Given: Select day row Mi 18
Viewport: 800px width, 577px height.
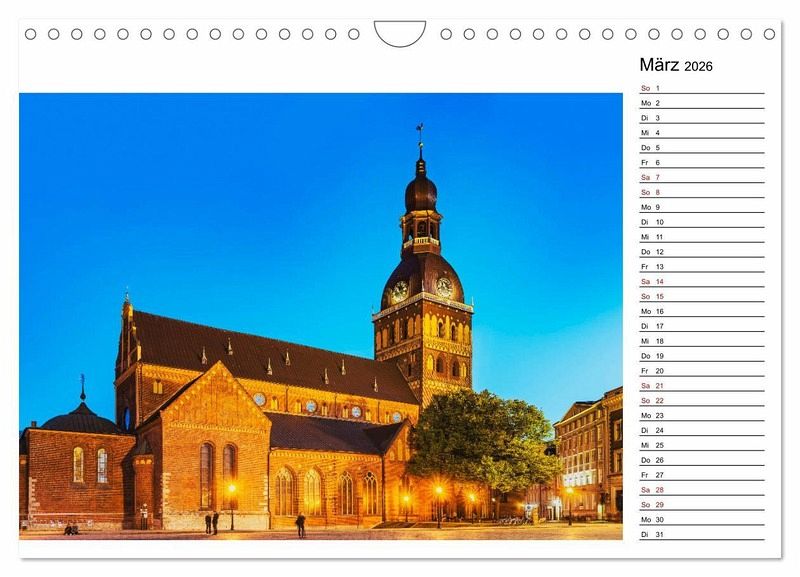Looking at the screenshot, I should click(702, 341).
